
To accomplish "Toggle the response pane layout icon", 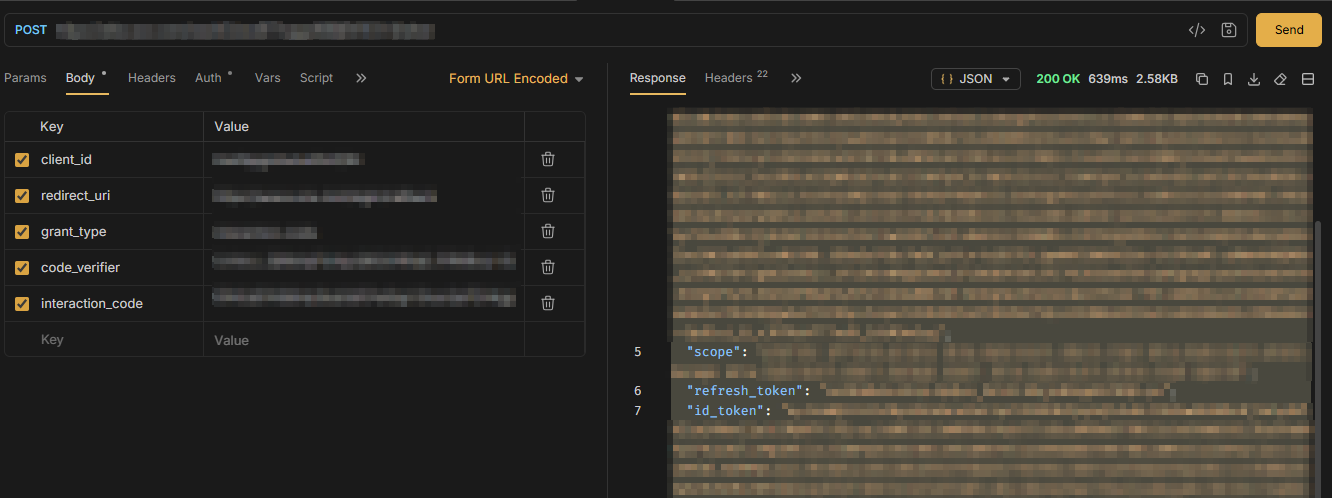I will point(1307,79).
